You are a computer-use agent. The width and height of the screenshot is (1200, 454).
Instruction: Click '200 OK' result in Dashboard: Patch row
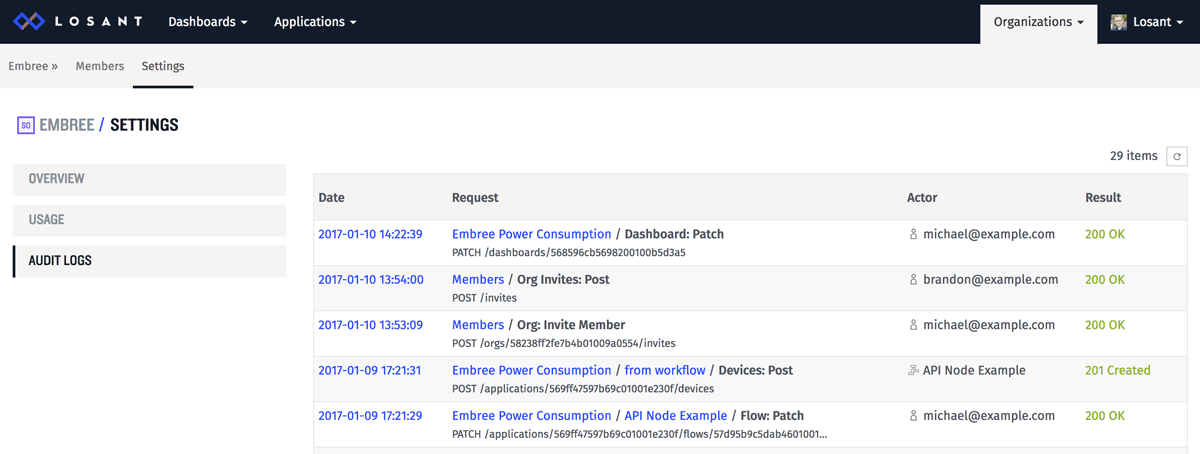tap(1105, 235)
